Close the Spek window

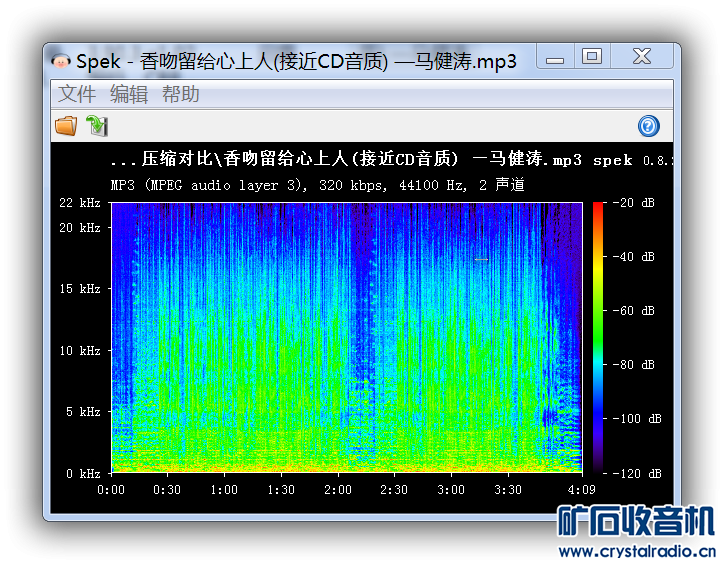(x=642, y=57)
